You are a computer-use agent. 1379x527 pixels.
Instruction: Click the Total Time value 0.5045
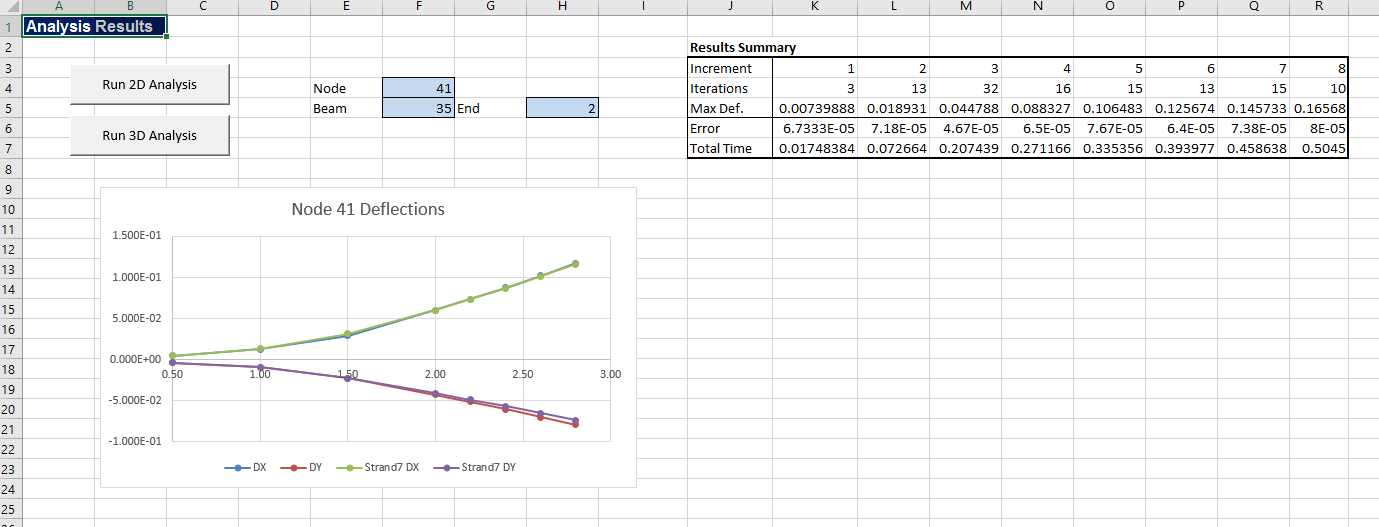[1322, 148]
